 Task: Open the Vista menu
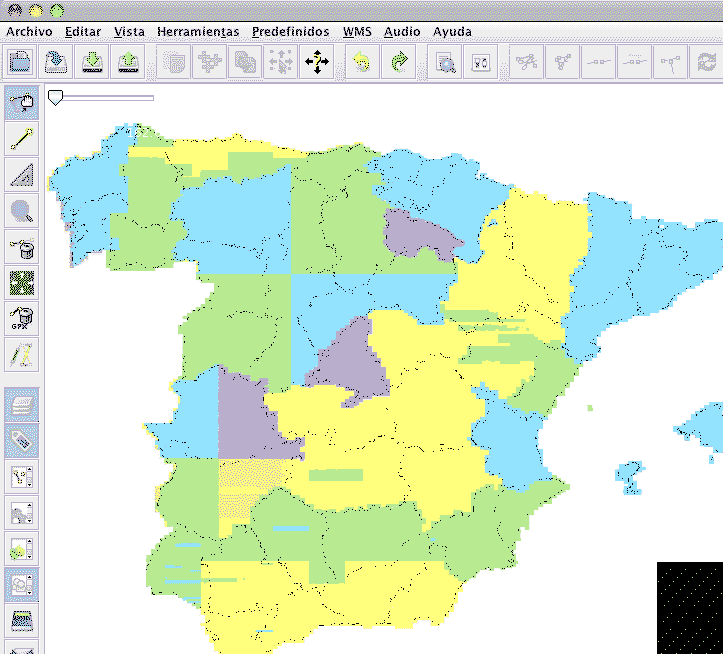pyautogui.click(x=130, y=32)
